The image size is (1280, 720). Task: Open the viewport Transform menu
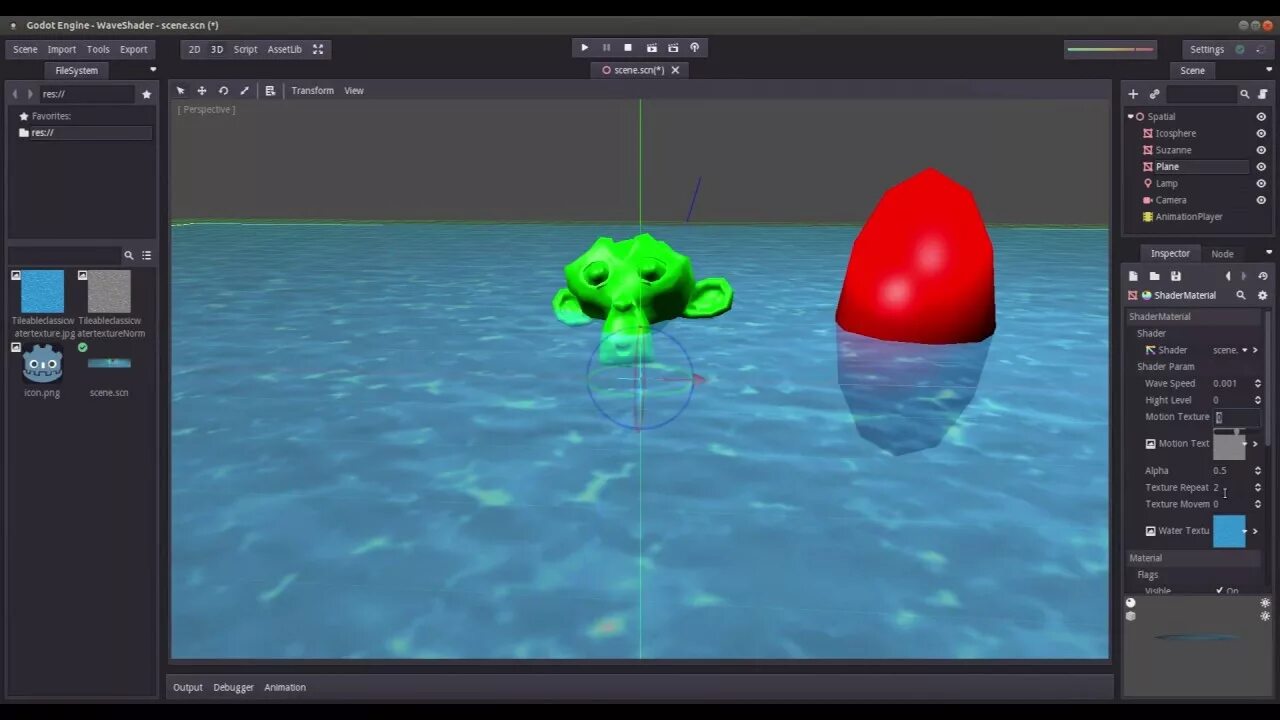click(x=313, y=90)
